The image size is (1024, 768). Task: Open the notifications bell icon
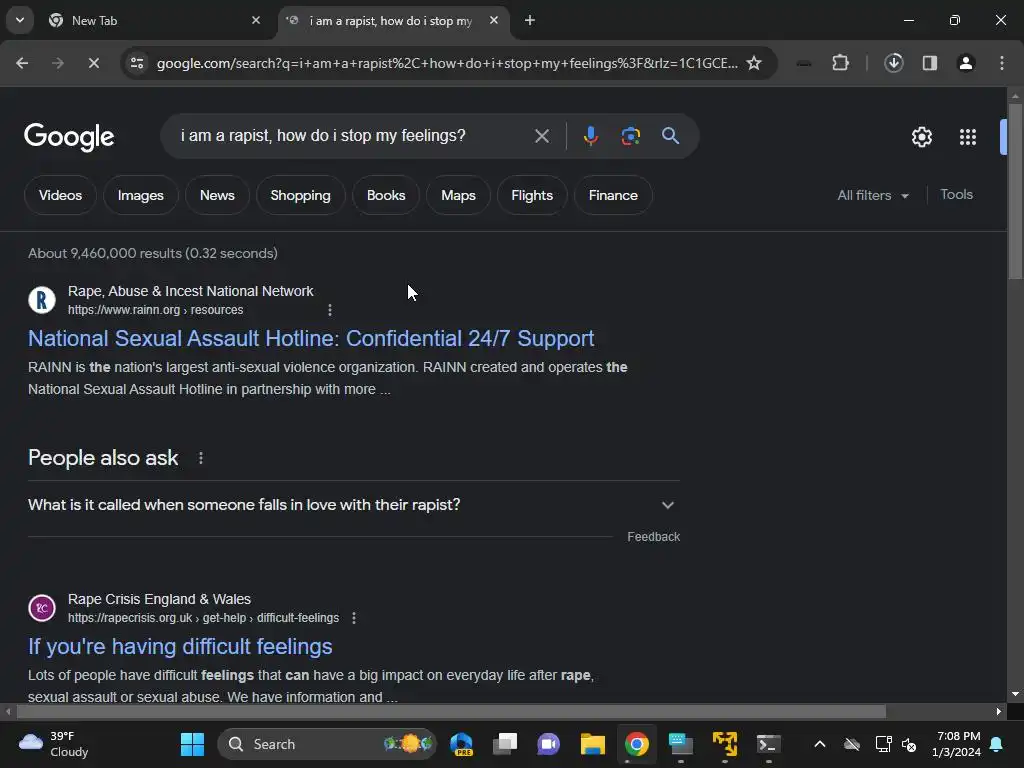[996, 744]
